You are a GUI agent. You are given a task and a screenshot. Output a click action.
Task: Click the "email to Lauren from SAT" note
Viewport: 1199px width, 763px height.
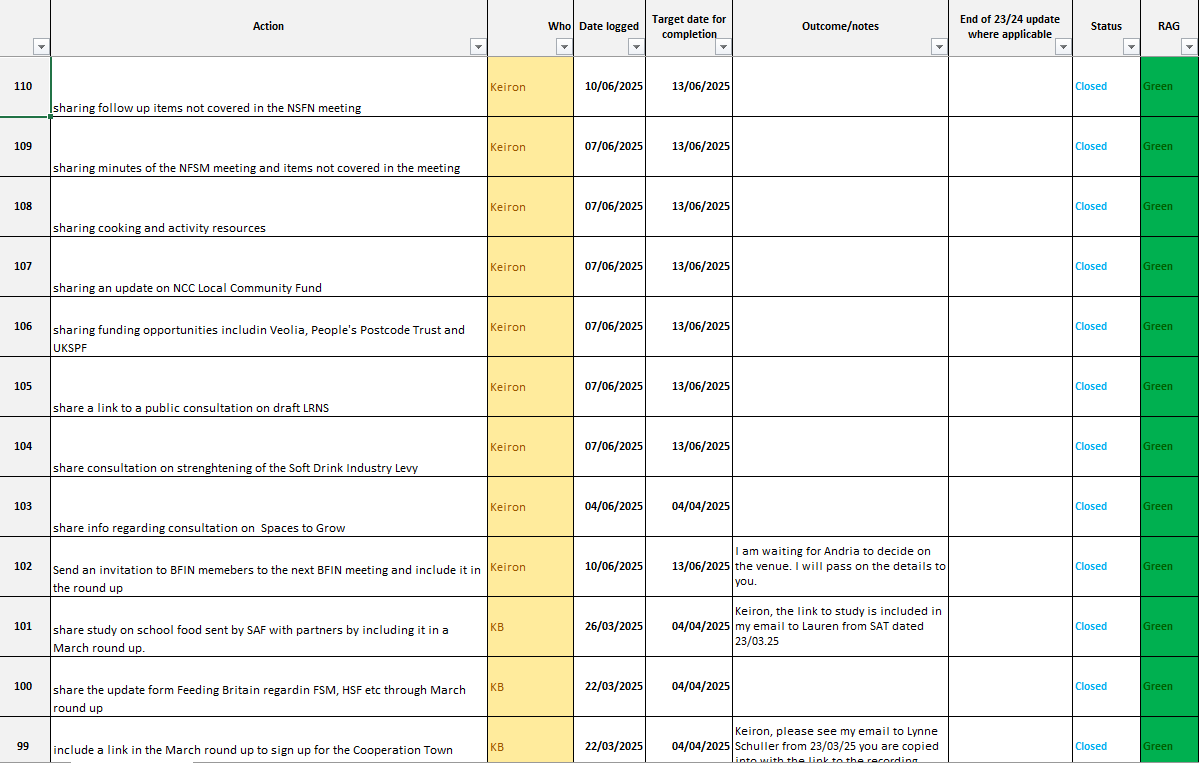840,627
